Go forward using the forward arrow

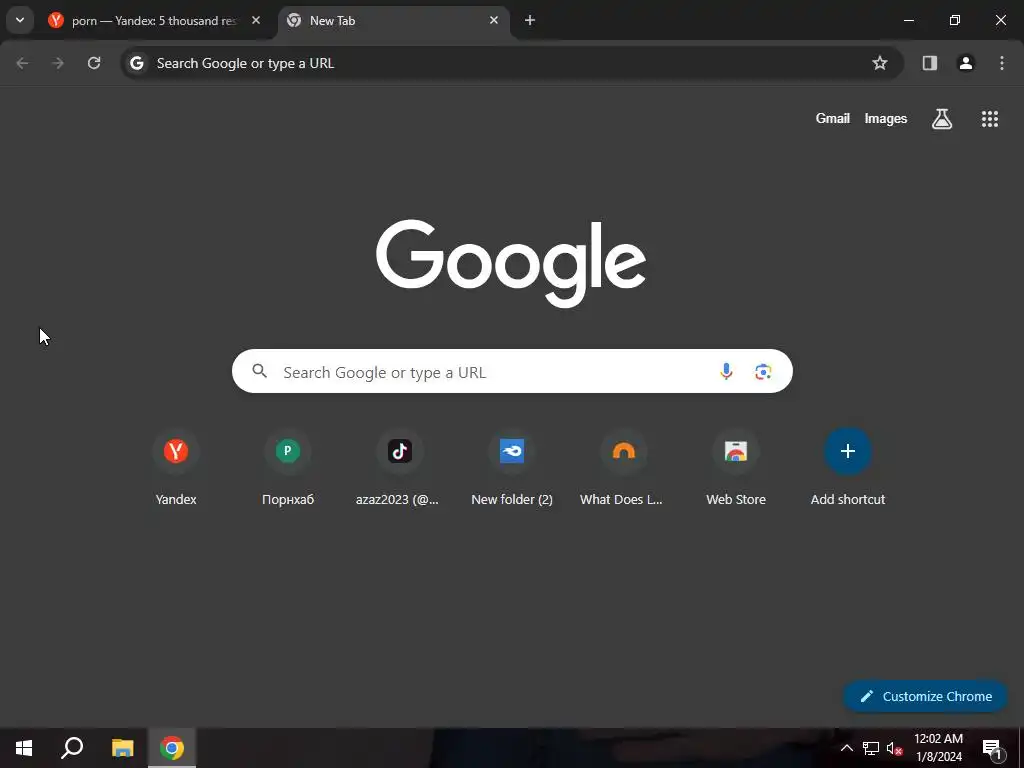[x=58, y=63]
